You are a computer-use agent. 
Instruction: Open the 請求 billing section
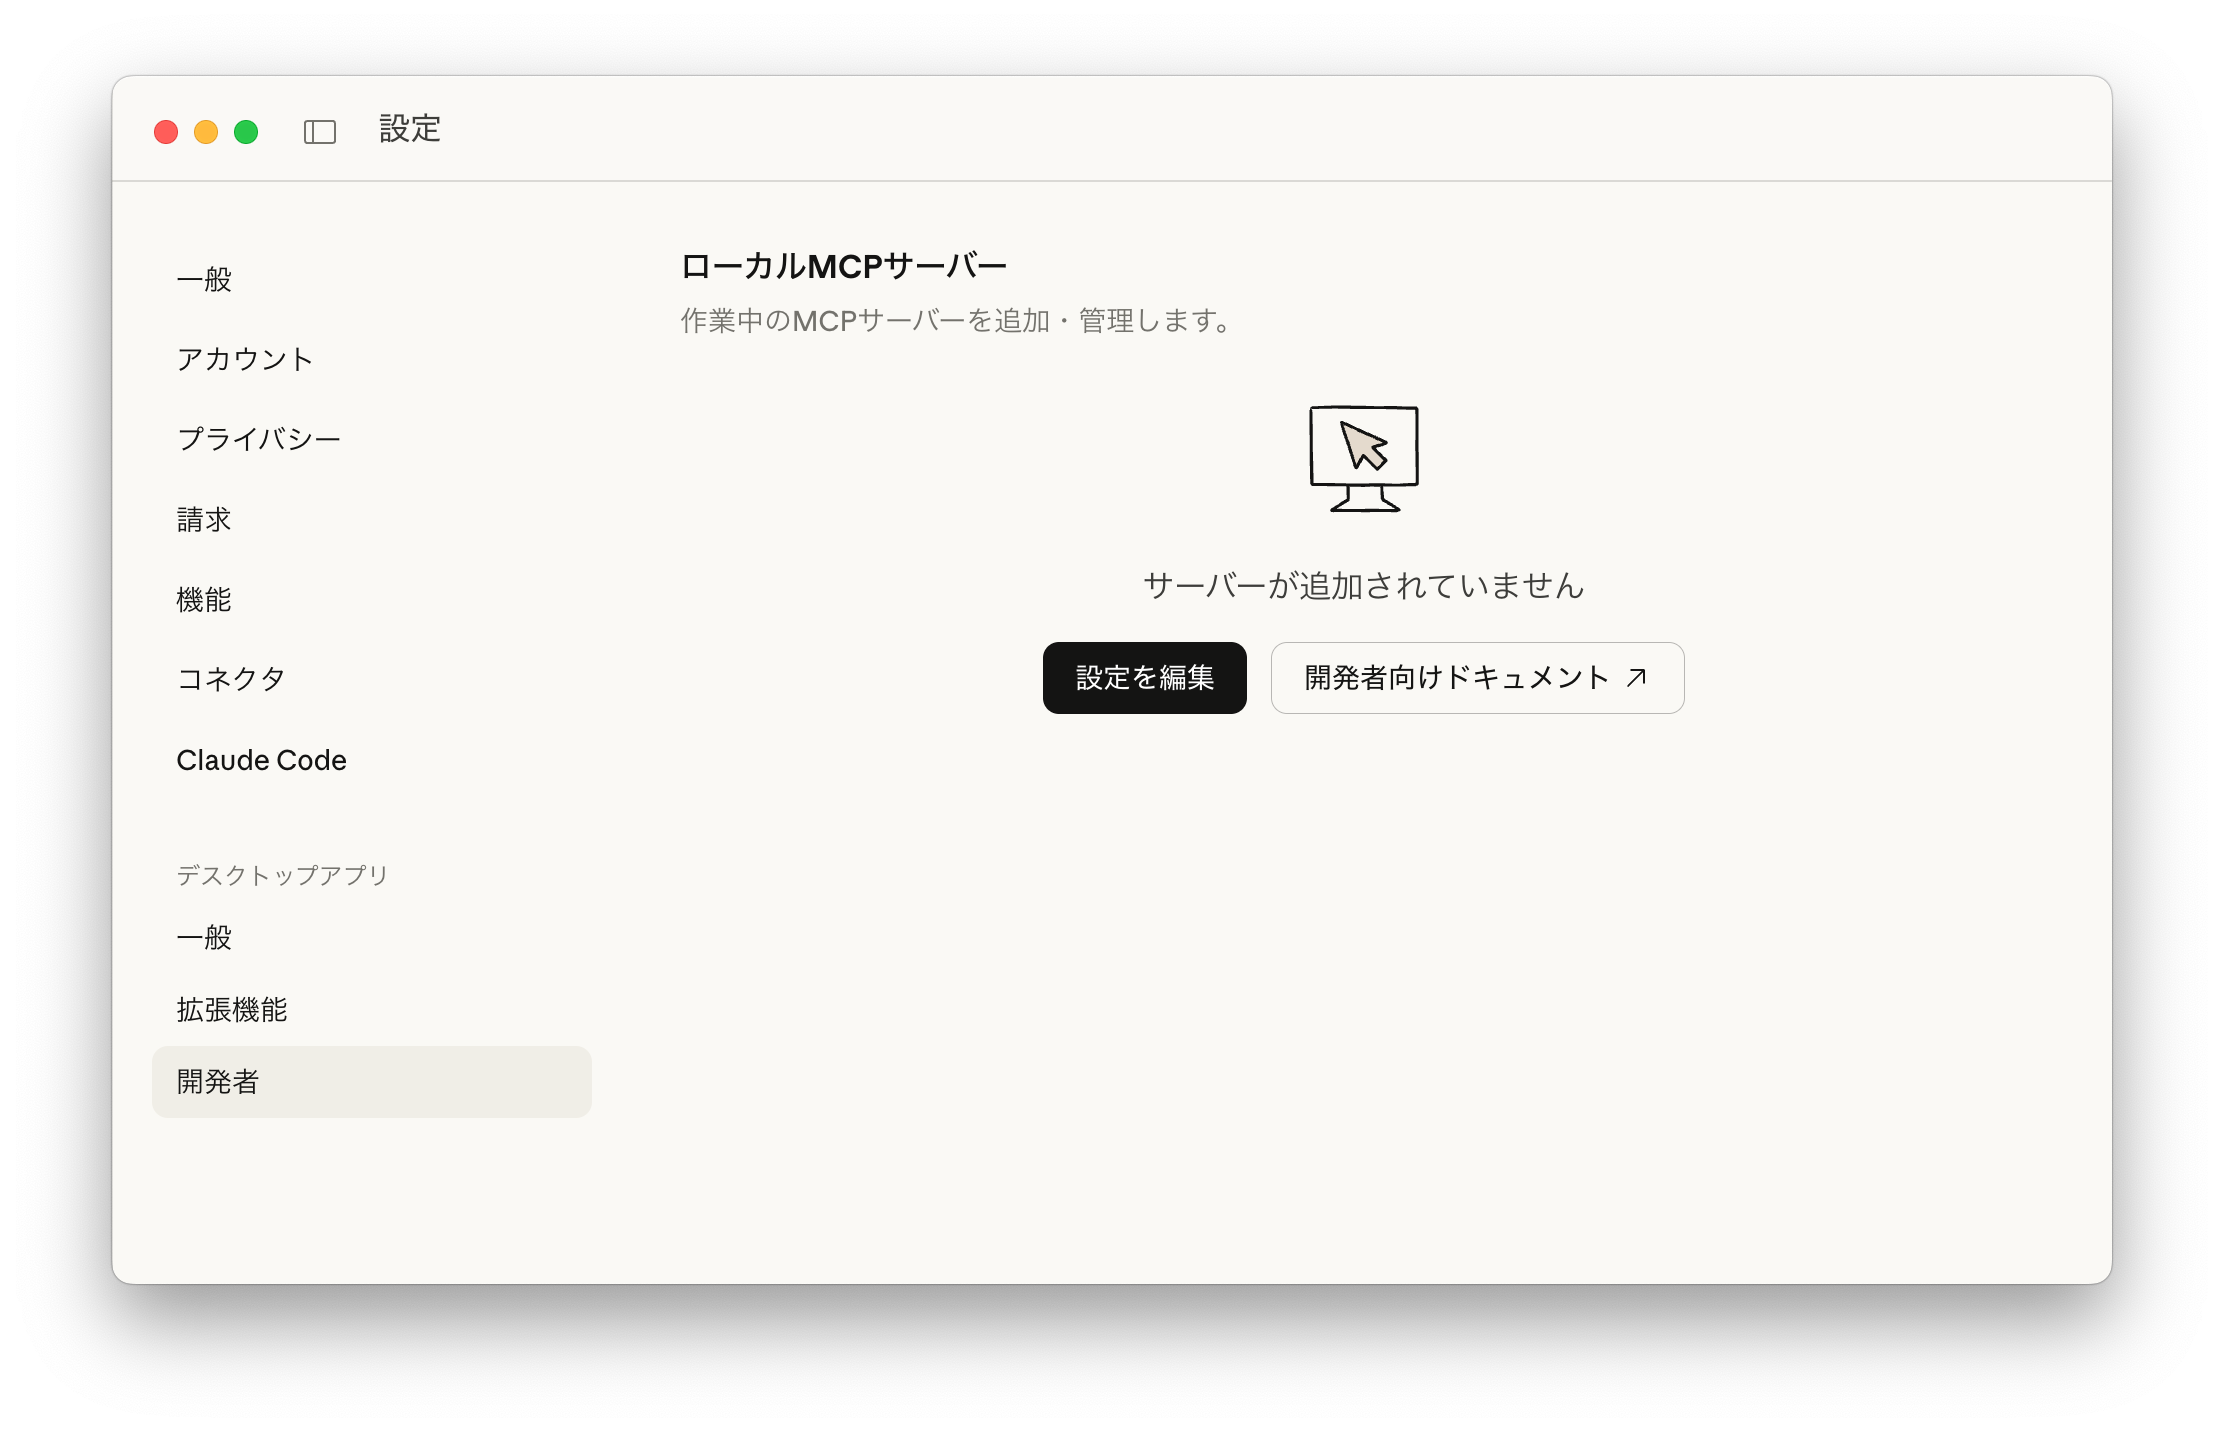click(204, 519)
